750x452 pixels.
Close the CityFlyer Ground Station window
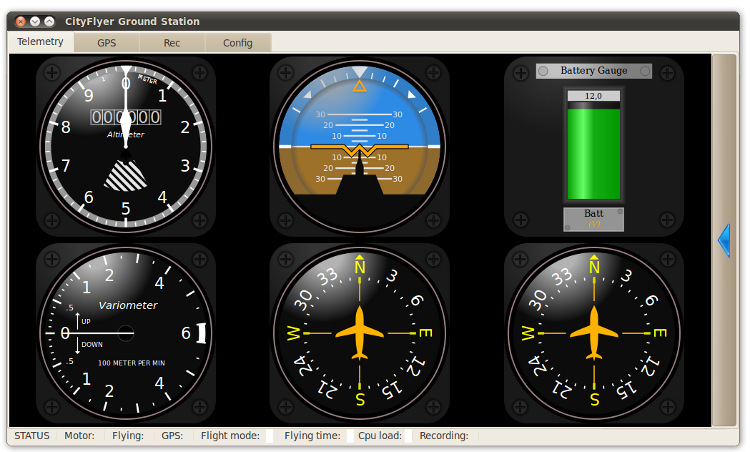(x=21, y=21)
